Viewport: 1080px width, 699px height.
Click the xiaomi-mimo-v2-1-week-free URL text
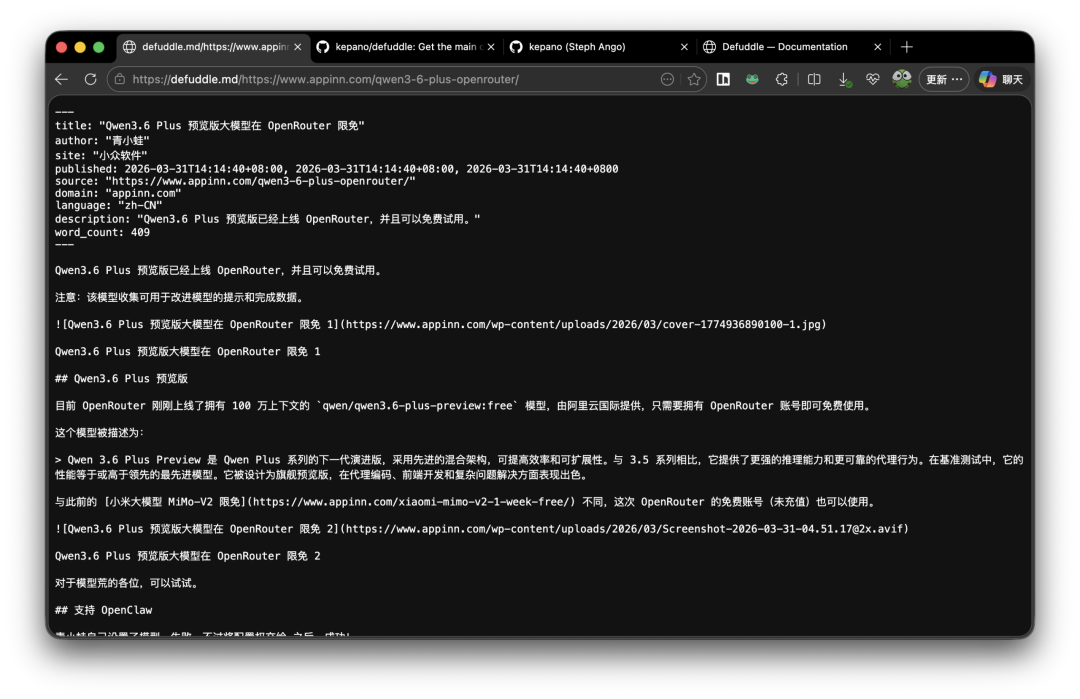409,502
